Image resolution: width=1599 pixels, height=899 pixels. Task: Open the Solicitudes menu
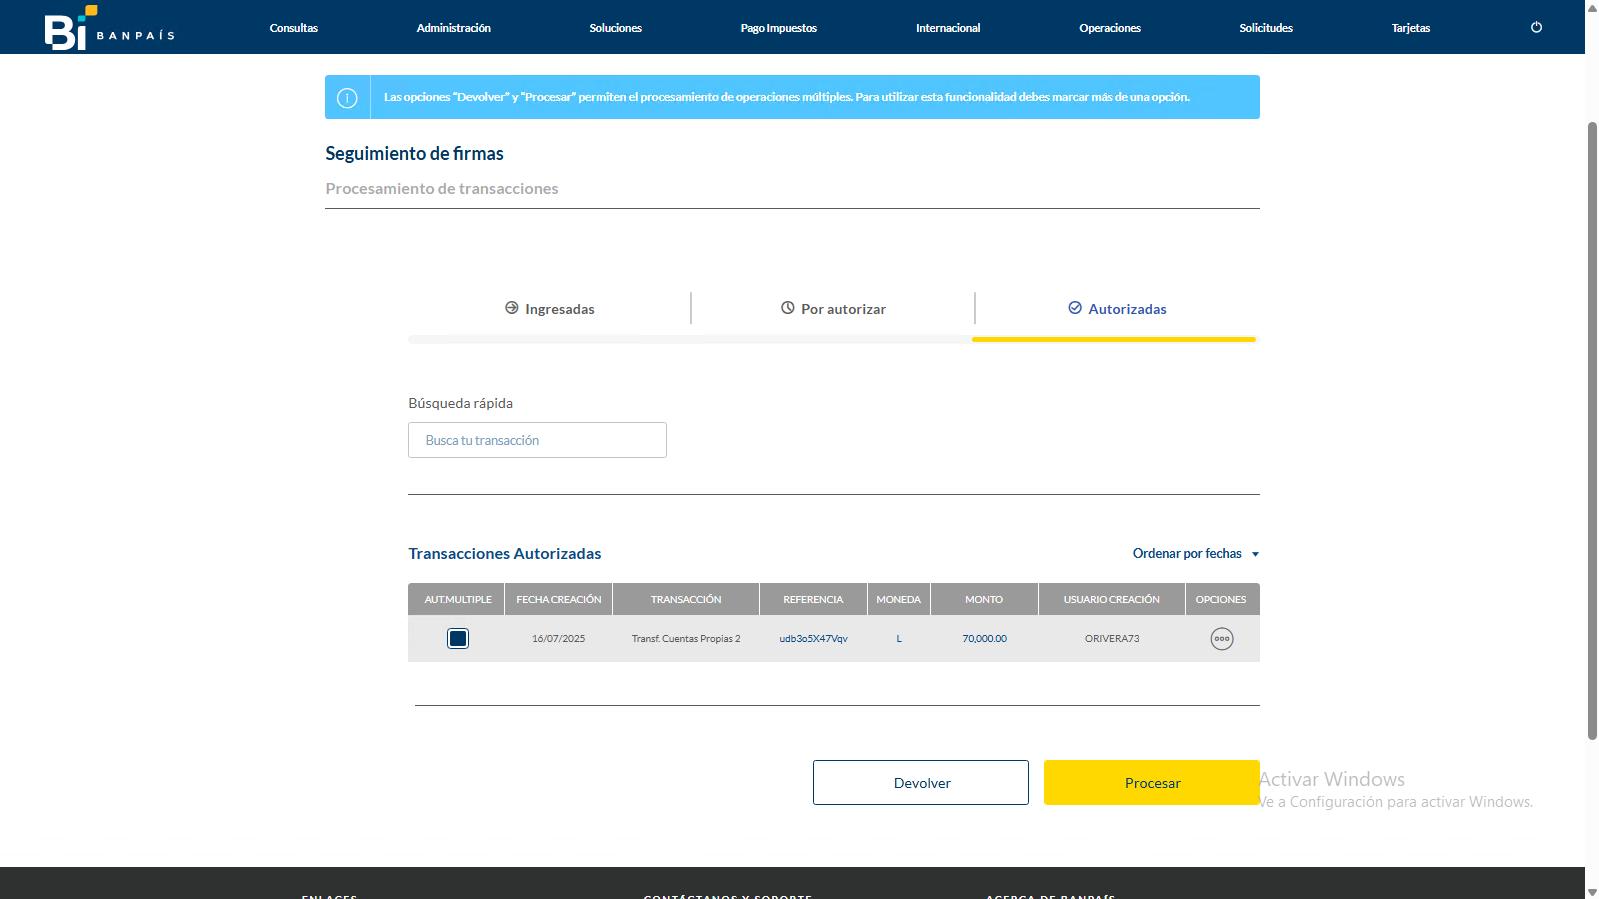[x=1266, y=28]
